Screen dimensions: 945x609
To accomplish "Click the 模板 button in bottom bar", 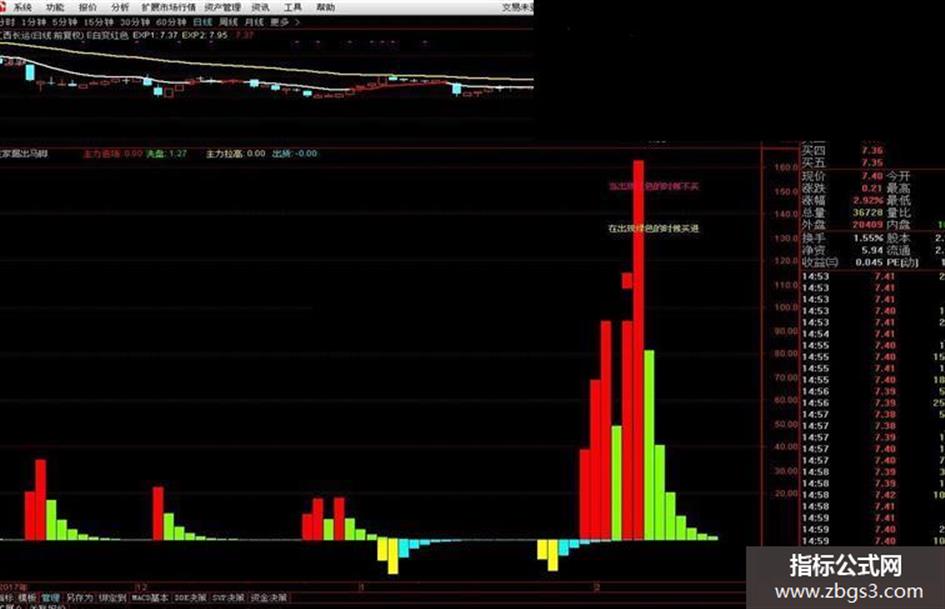I will point(27,598).
